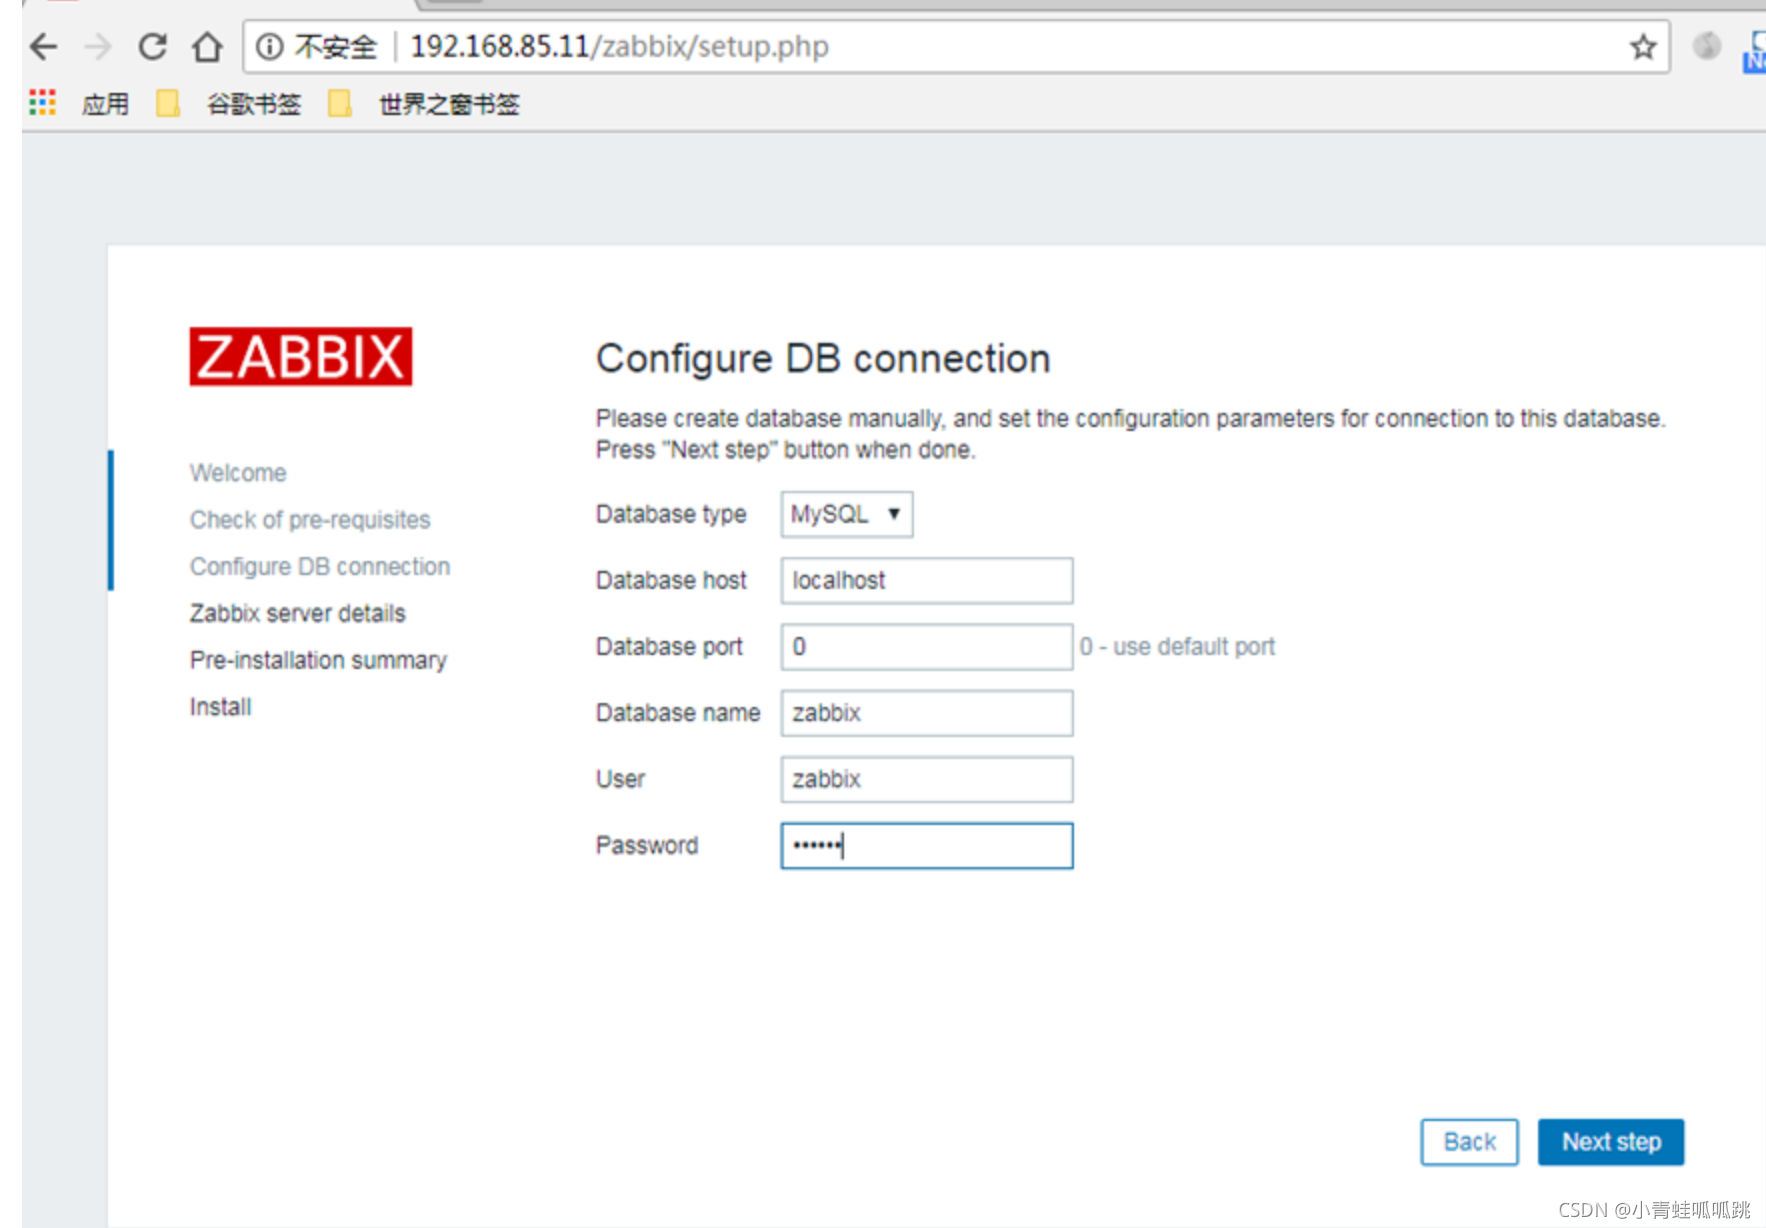Viewport: 1766px width, 1228px height.
Task: Select Configure DB connection step in sidebar
Action: pos(320,567)
